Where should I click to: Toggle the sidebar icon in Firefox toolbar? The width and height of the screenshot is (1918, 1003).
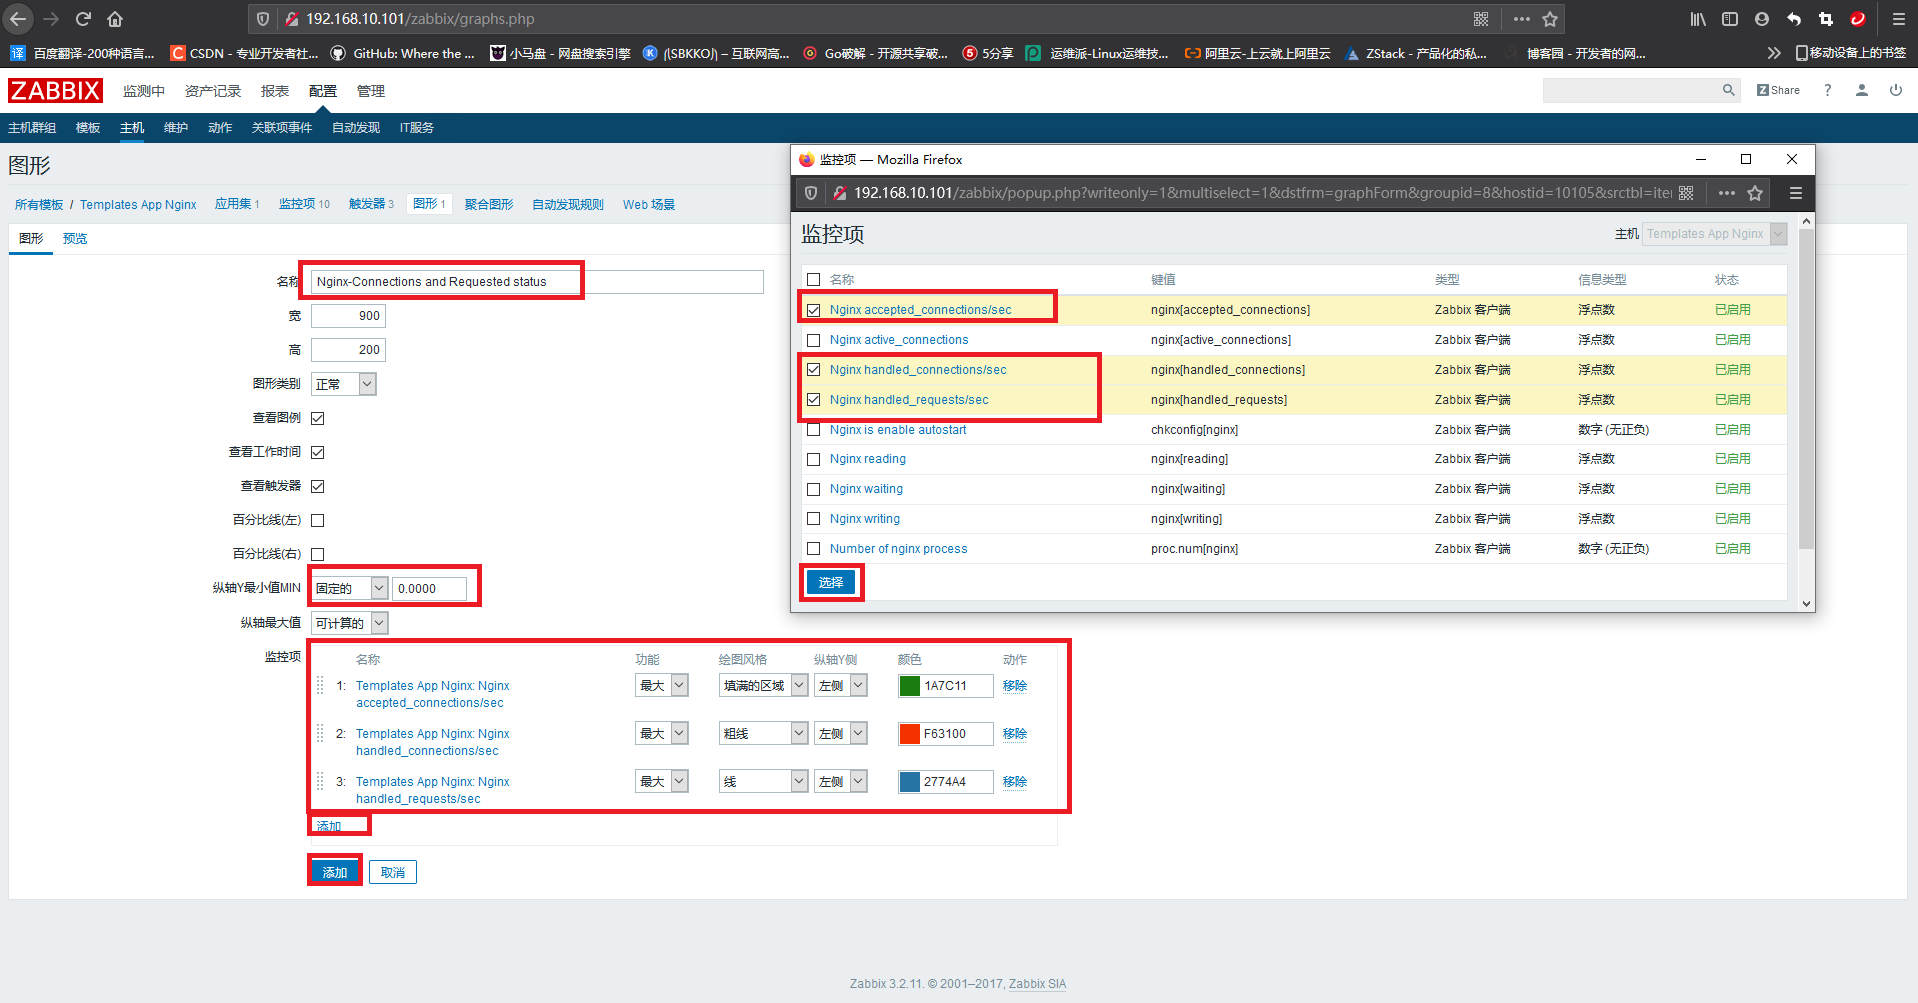pos(1730,19)
